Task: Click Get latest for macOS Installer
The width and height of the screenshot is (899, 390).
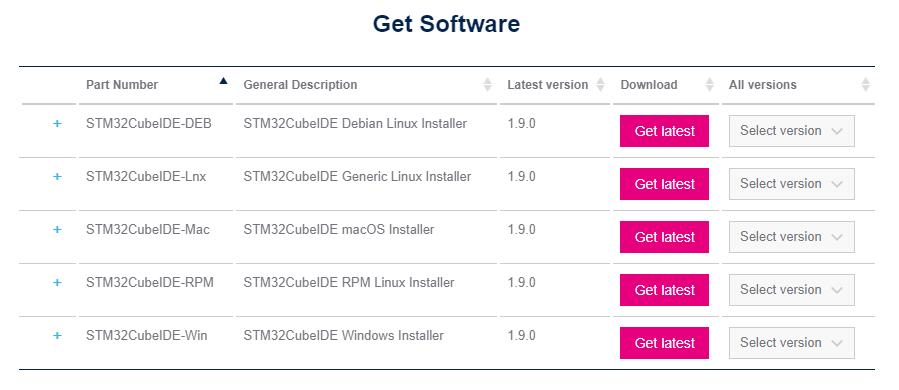Action: (x=664, y=237)
